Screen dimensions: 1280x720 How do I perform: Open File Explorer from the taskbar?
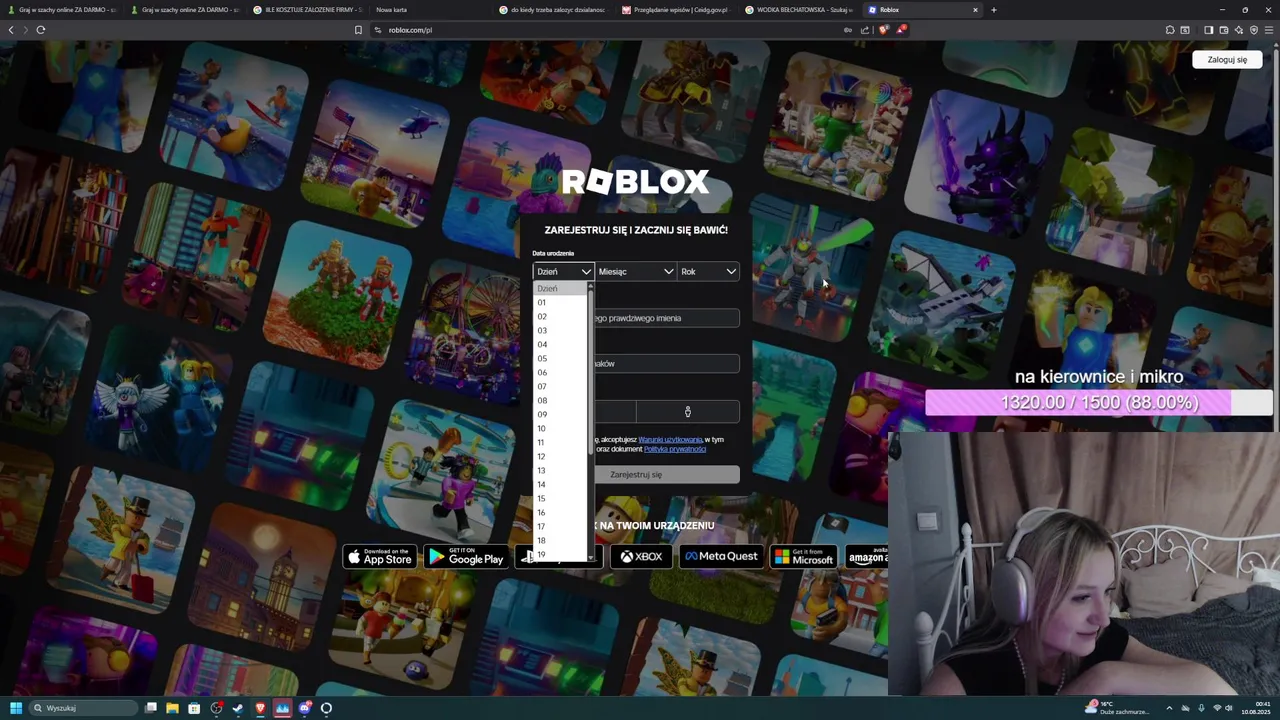pyautogui.click(x=172, y=708)
